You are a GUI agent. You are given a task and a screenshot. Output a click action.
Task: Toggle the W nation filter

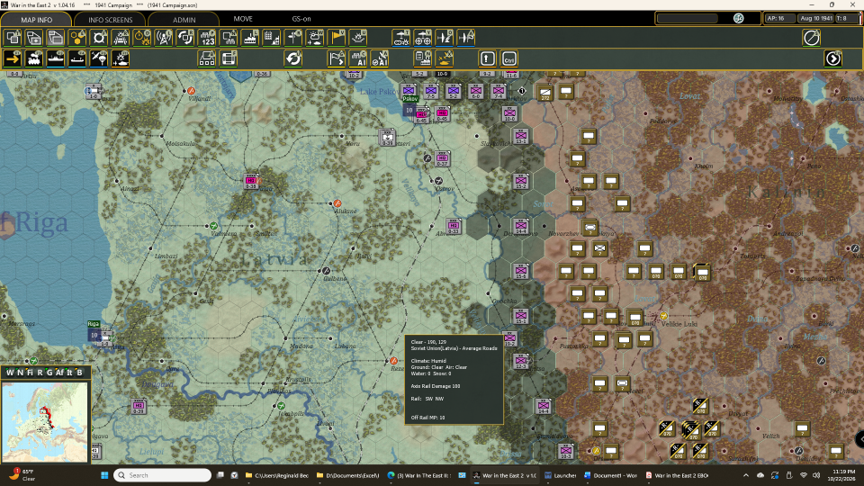coord(9,372)
